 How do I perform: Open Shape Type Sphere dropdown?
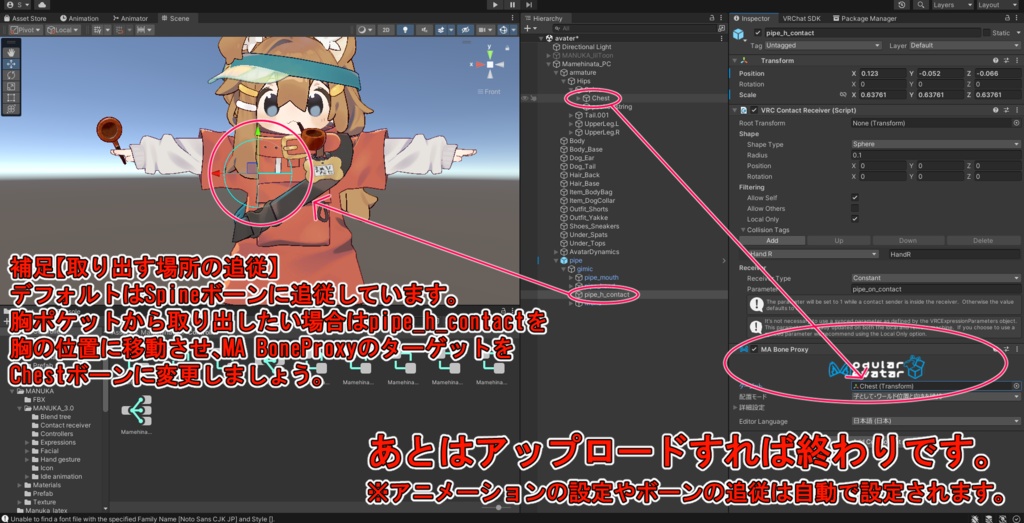tap(936, 144)
